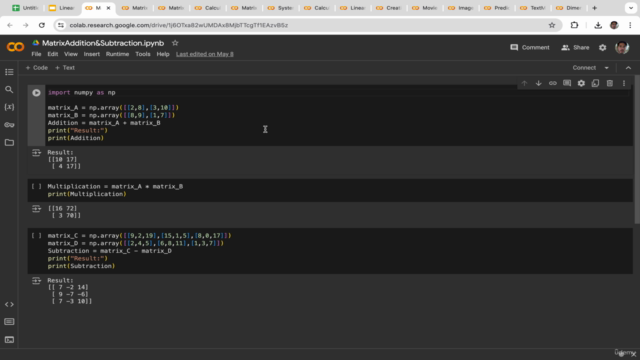The width and height of the screenshot is (640, 360).
Task: Click the Connect button
Action: pyautogui.click(x=584, y=68)
